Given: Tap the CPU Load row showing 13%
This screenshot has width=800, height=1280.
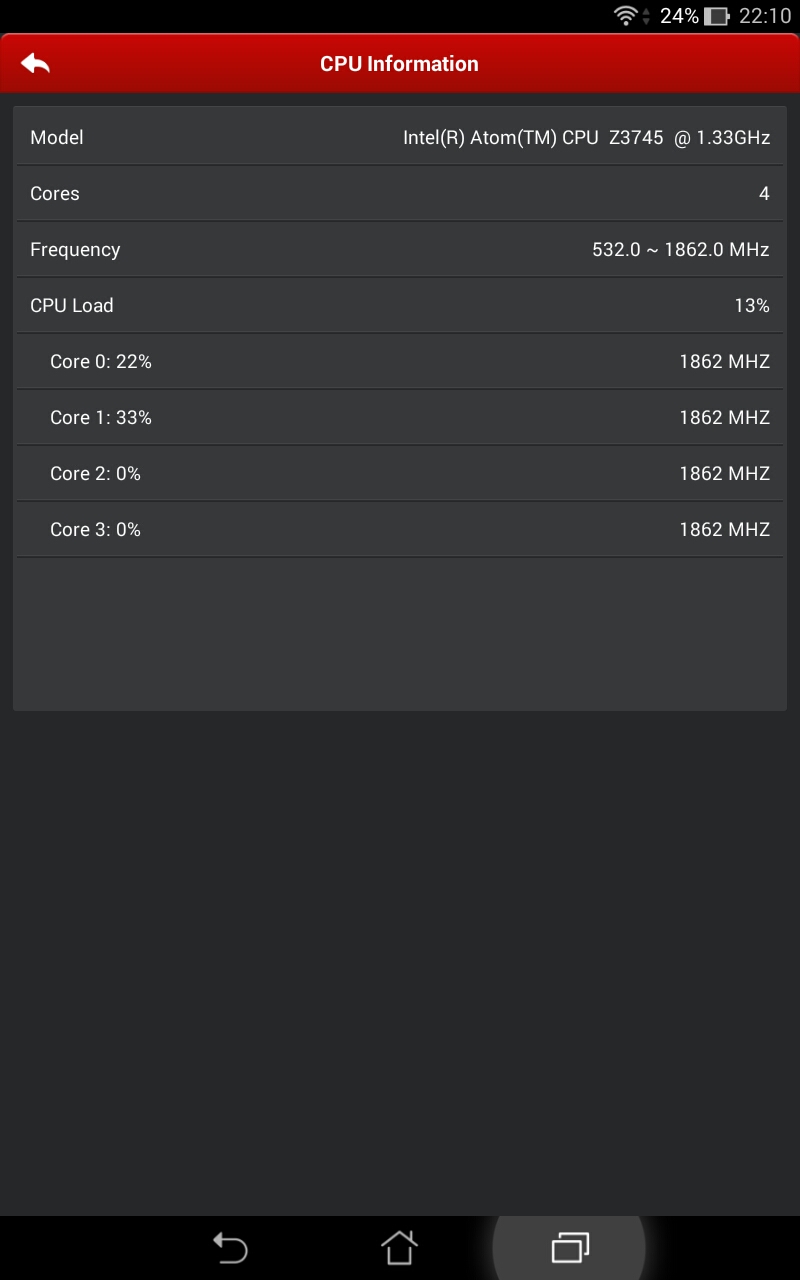Looking at the screenshot, I should tap(400, 305).
